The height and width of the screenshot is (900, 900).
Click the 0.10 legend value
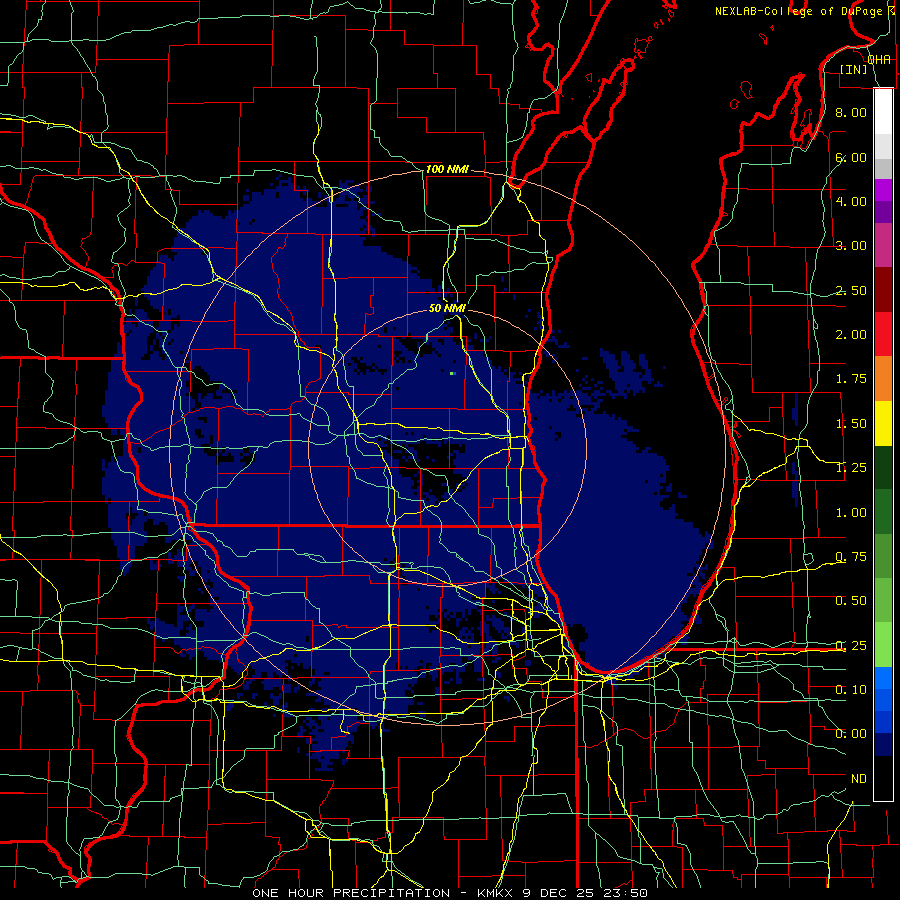tap(851, 690)
